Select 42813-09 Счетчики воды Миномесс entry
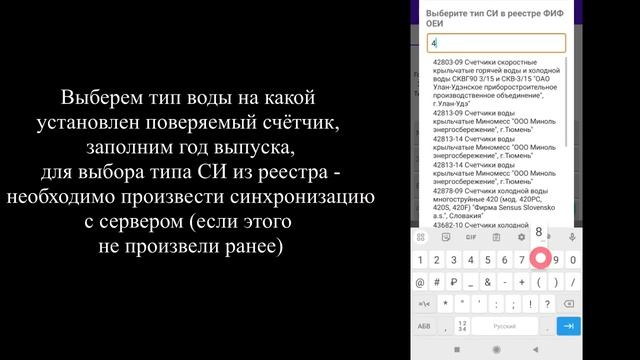 click(495, 121)
